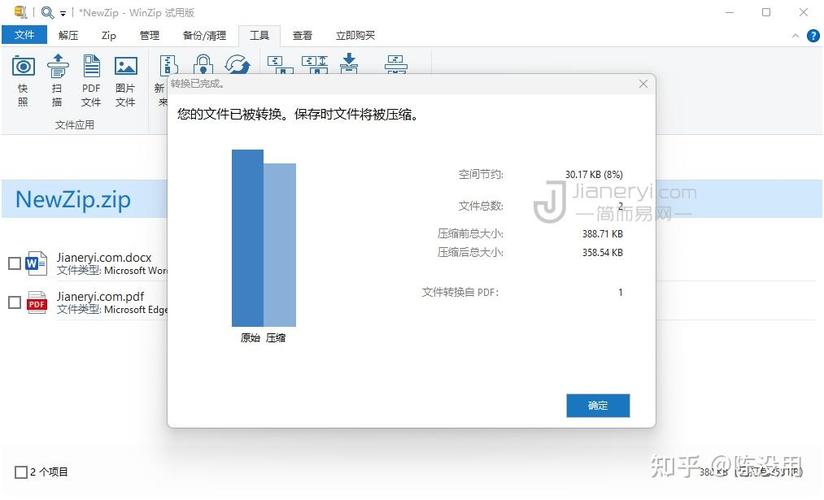Click the NewZip.zip archive title
Viewport: 824px width, 500px height.
(73, 200)
